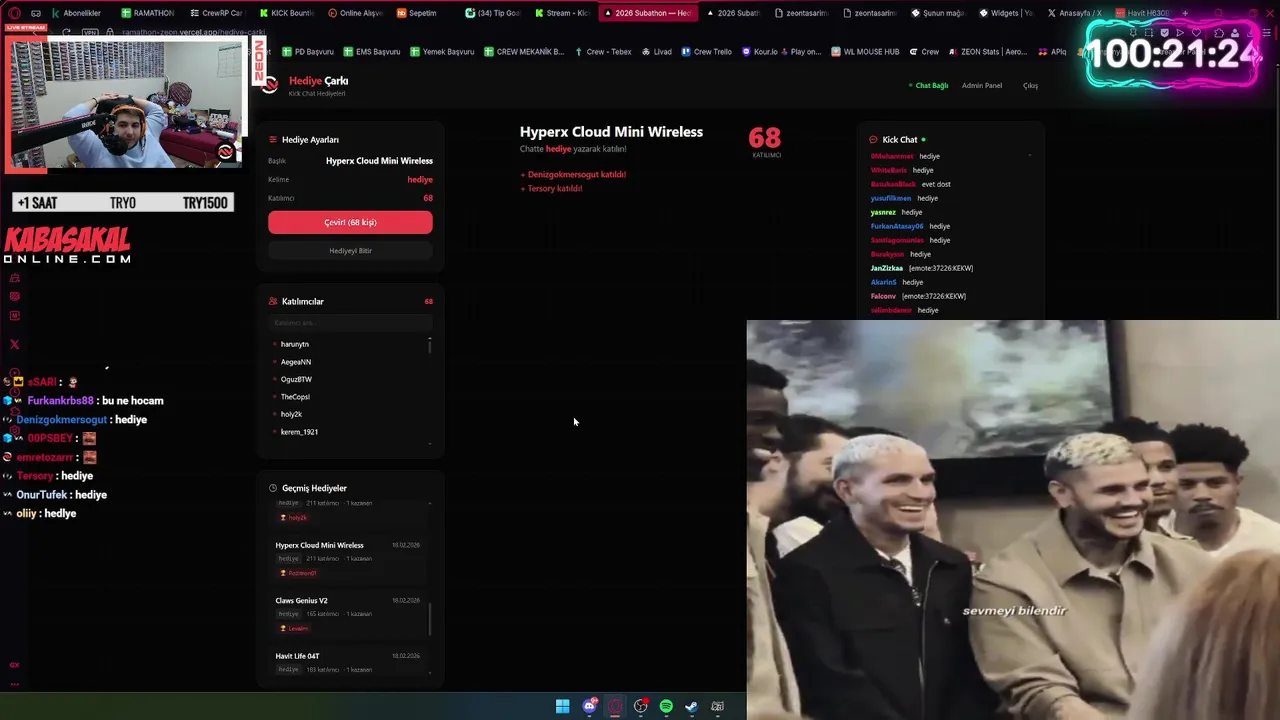Click JanZizkaa in Kick Chat
Screen dimensions: 1280x720
pos(887,268)
